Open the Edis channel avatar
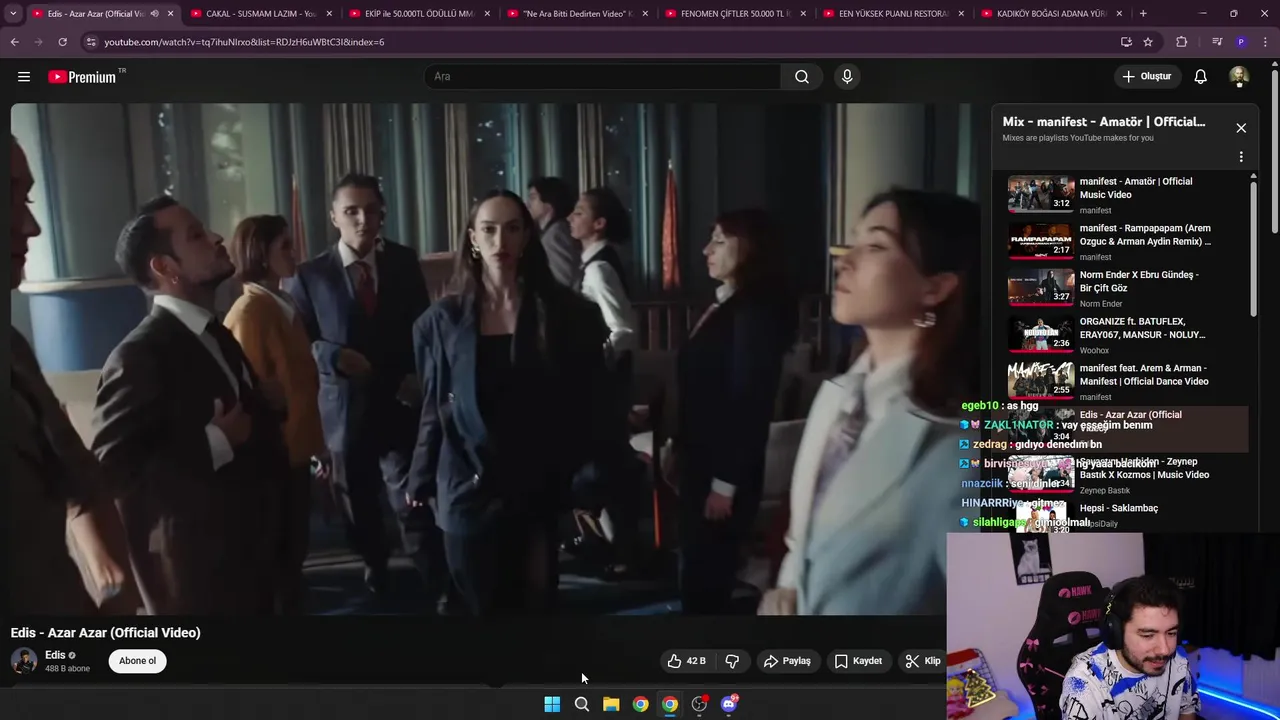 click(x=23, y=661)
